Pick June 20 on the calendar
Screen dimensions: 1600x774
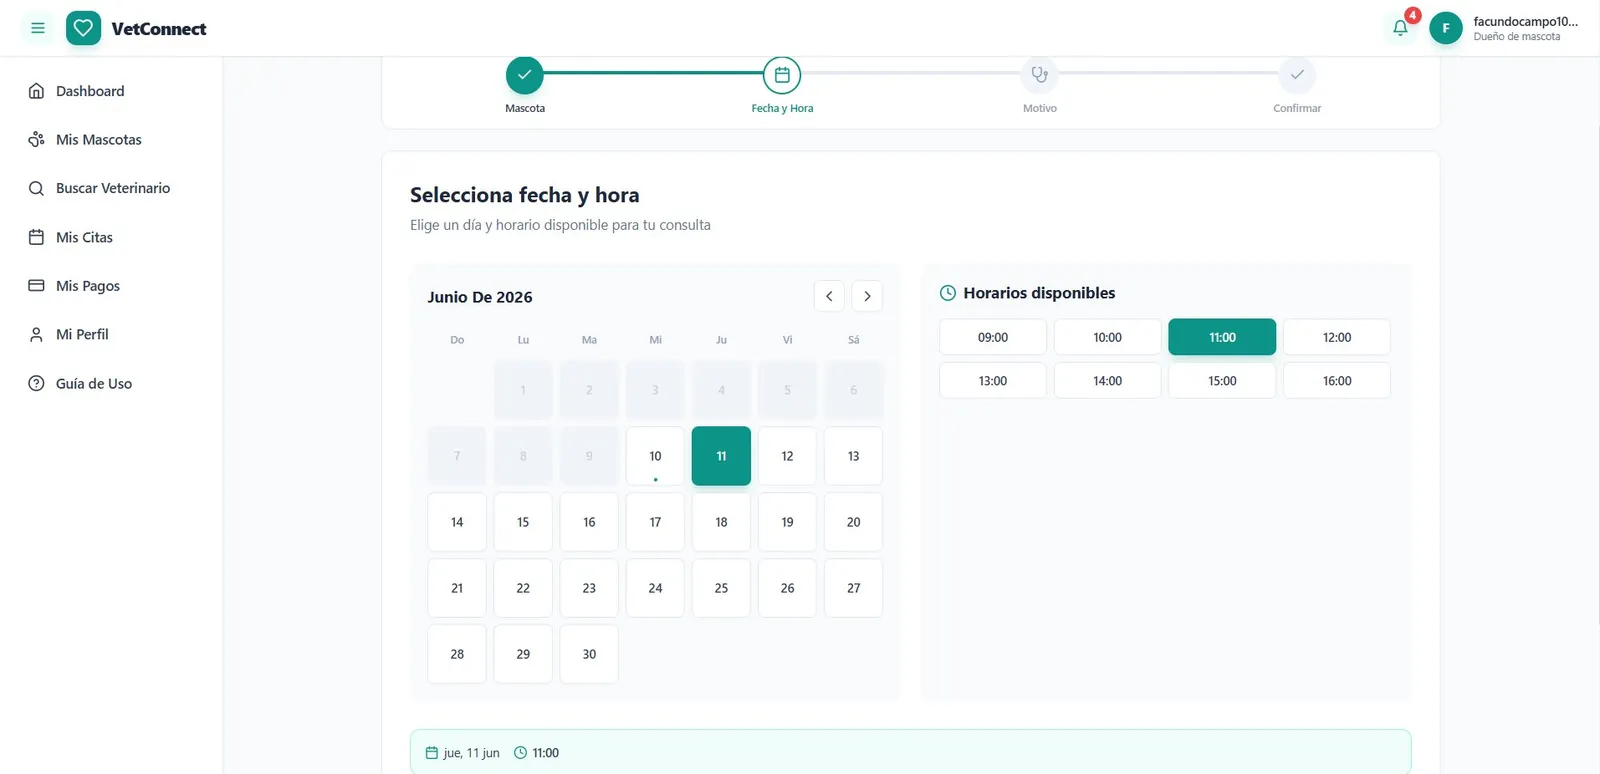pos(853,522)
